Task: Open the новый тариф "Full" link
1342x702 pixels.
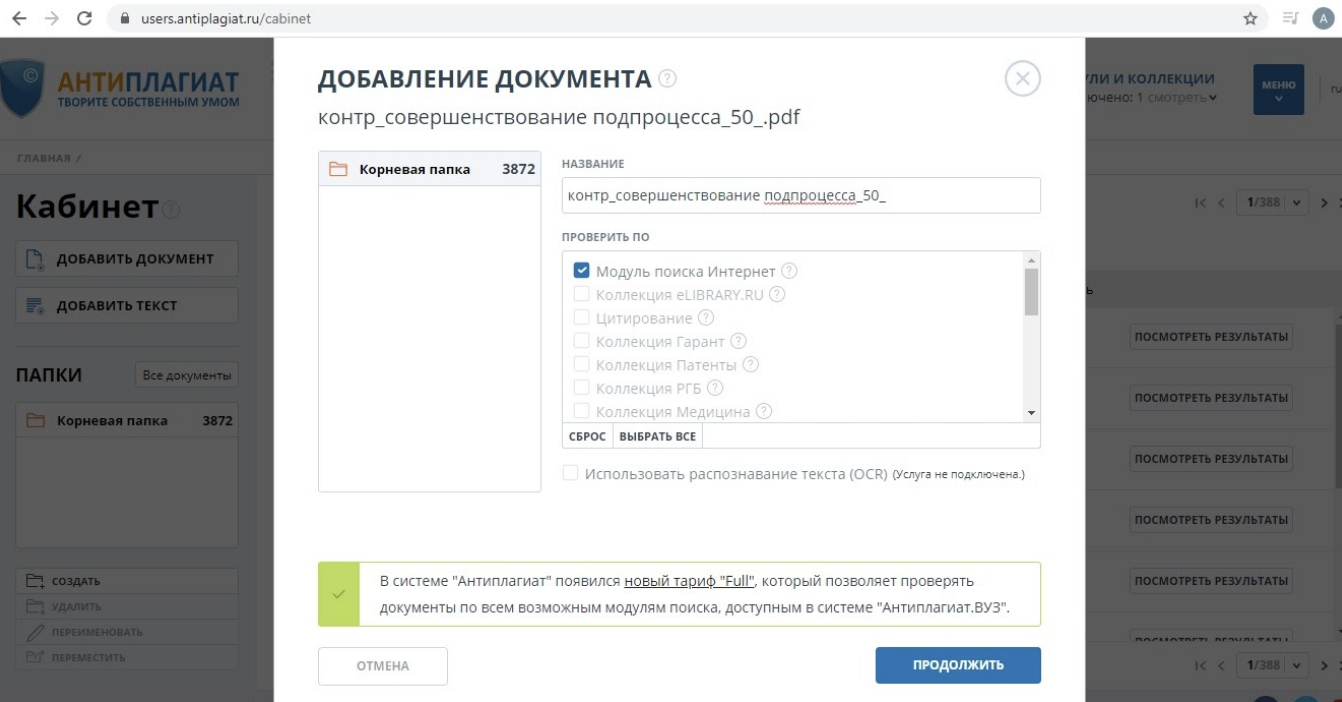Action: point(689,581)
